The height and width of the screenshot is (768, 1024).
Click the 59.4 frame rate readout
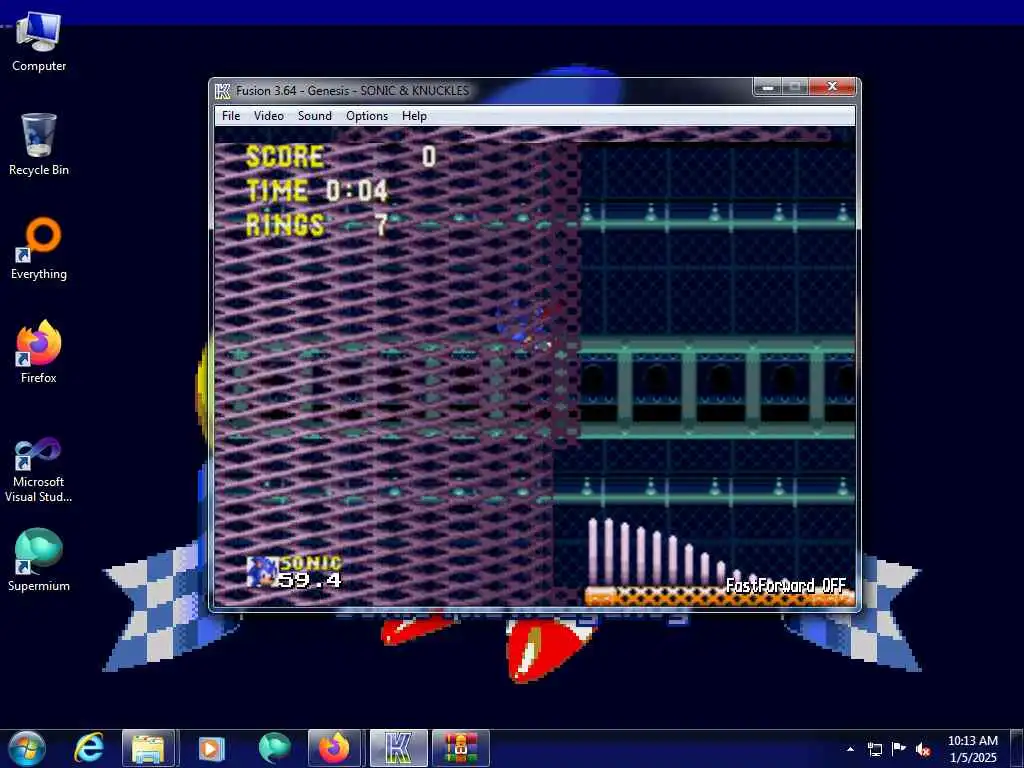pyautogui.click(x=310, y=580)
